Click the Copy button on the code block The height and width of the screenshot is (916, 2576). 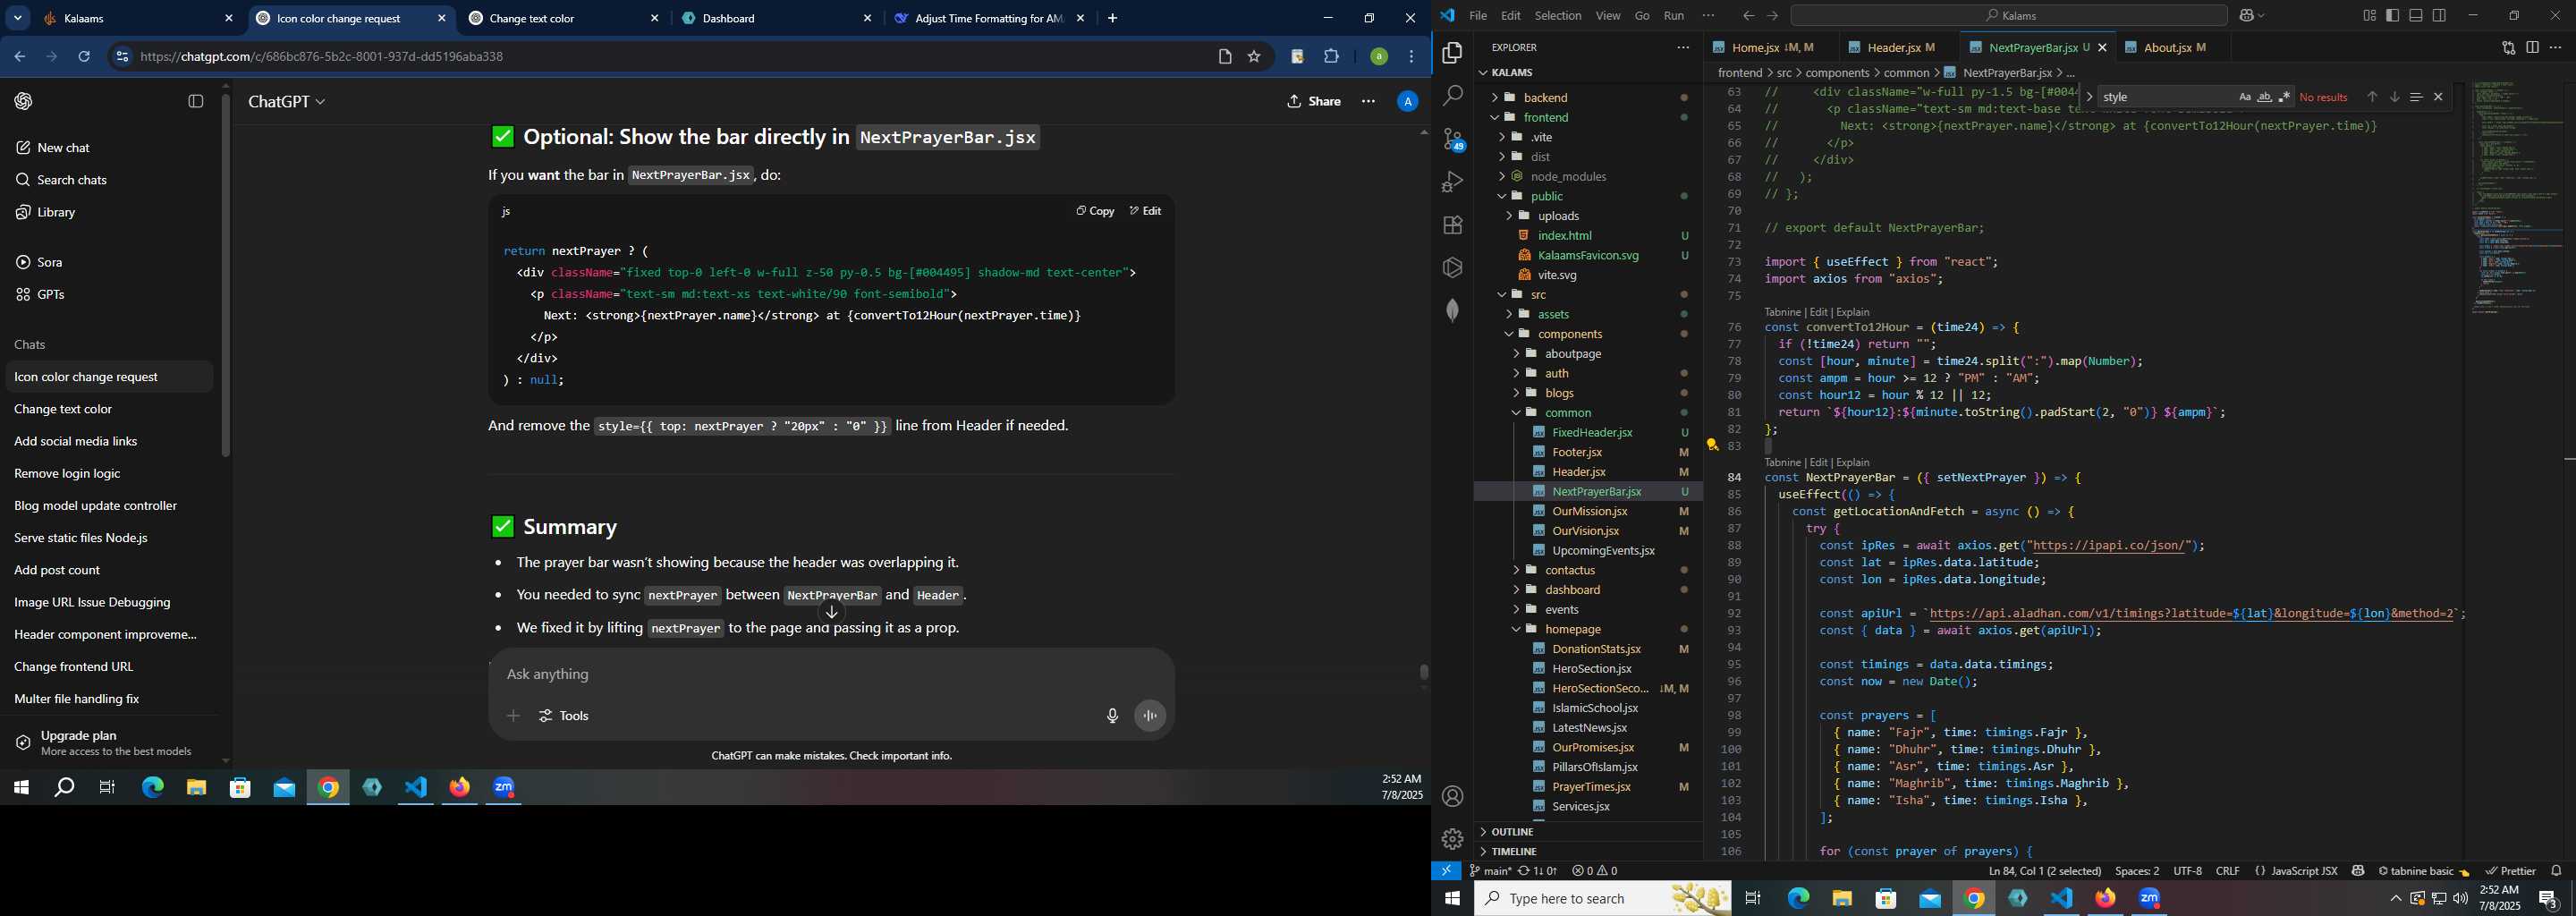tap(1095, 211)
